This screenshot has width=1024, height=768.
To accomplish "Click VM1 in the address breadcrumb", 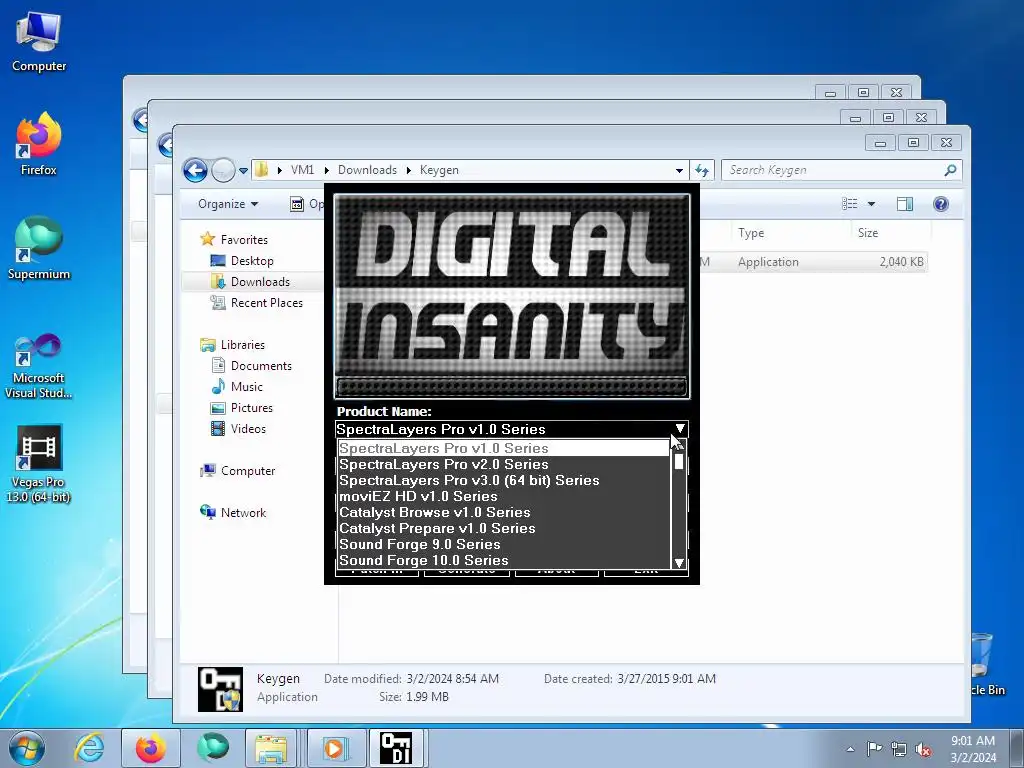I will coord(302,170).
